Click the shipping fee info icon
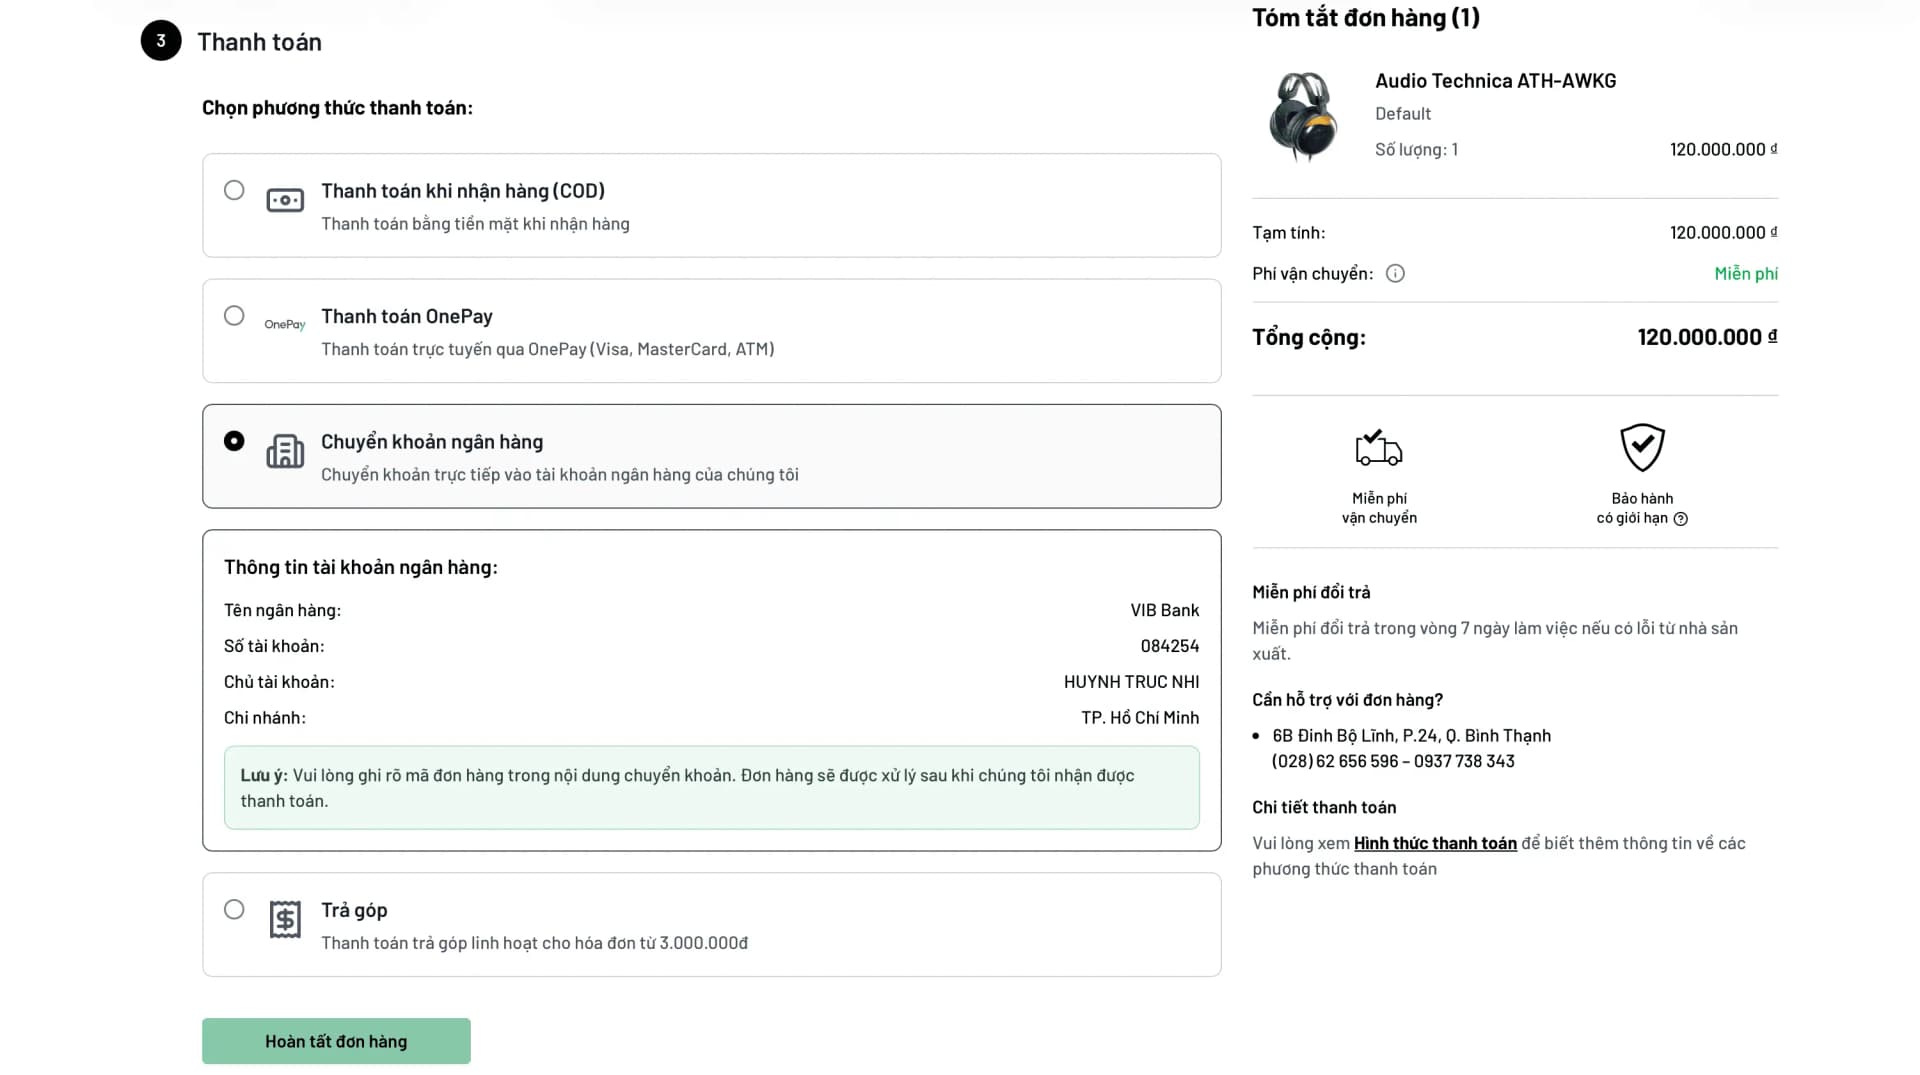The width and height of the screenshot is (1920, 1075). [x=1395, y=273]
